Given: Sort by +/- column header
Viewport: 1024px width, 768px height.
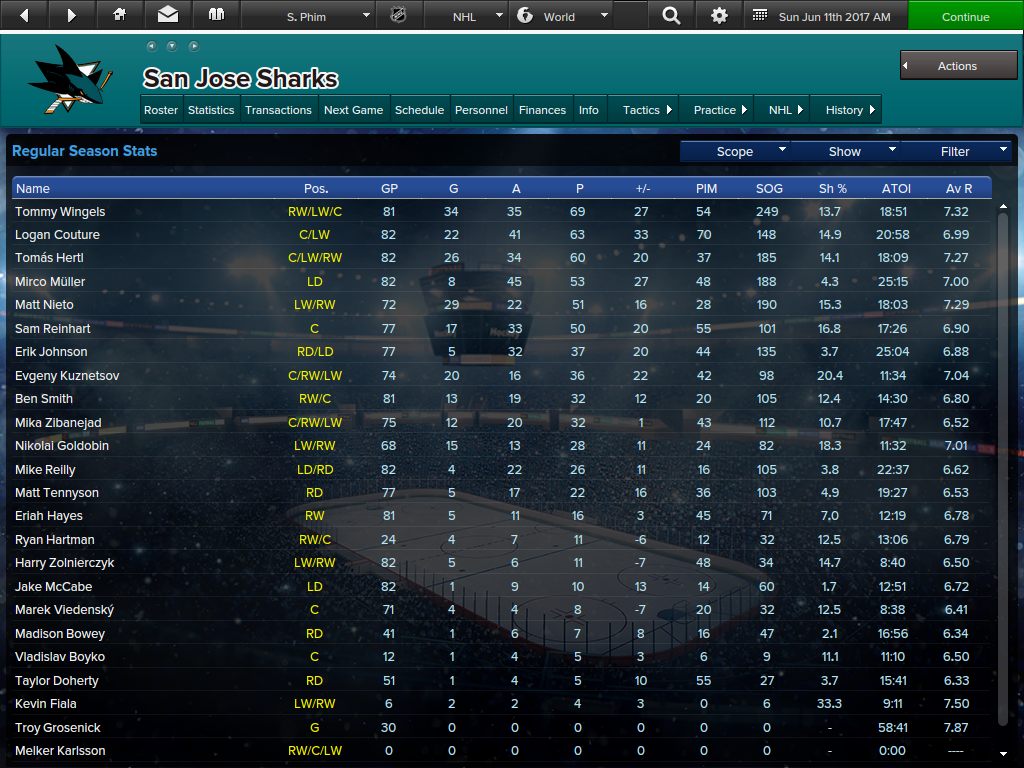Looking at the screenshot, I should pyautogui.click(x=643, y=188).
